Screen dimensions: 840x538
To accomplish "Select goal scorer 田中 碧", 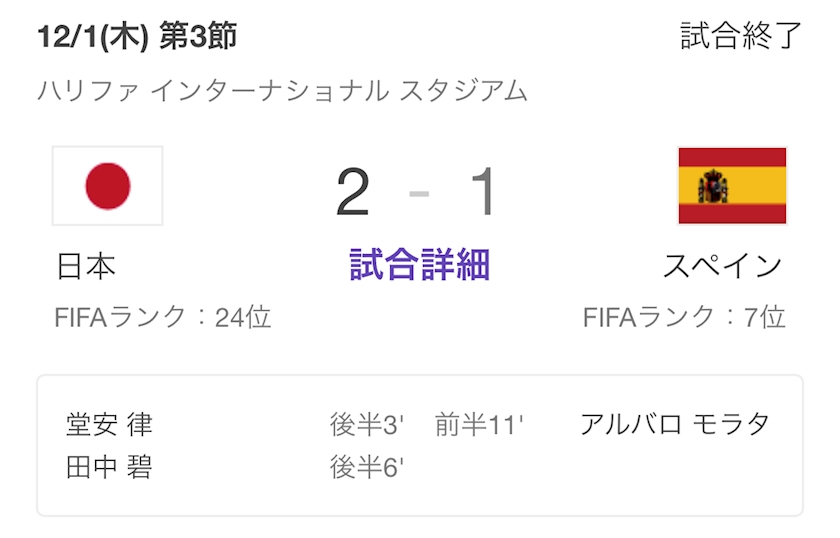I will (x=109, y=467).
